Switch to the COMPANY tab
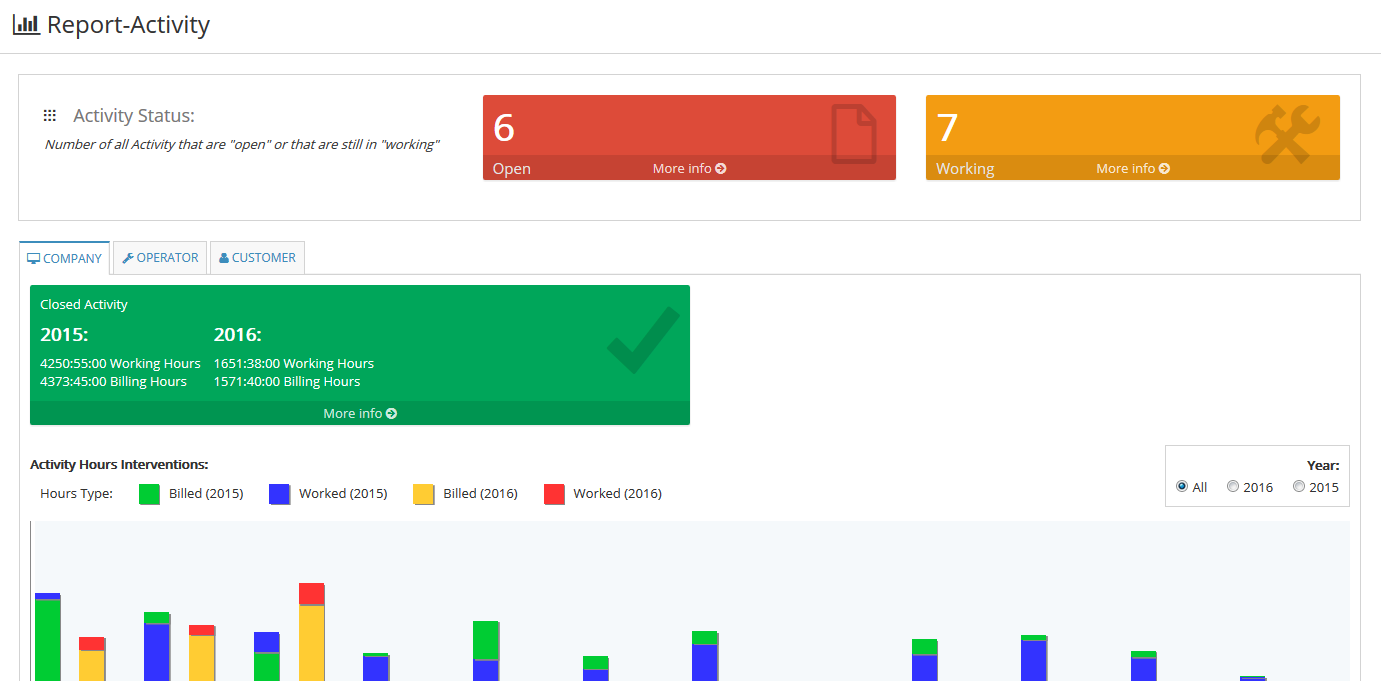The height and width of the screenshot is (681, 1381). (65, 258)
